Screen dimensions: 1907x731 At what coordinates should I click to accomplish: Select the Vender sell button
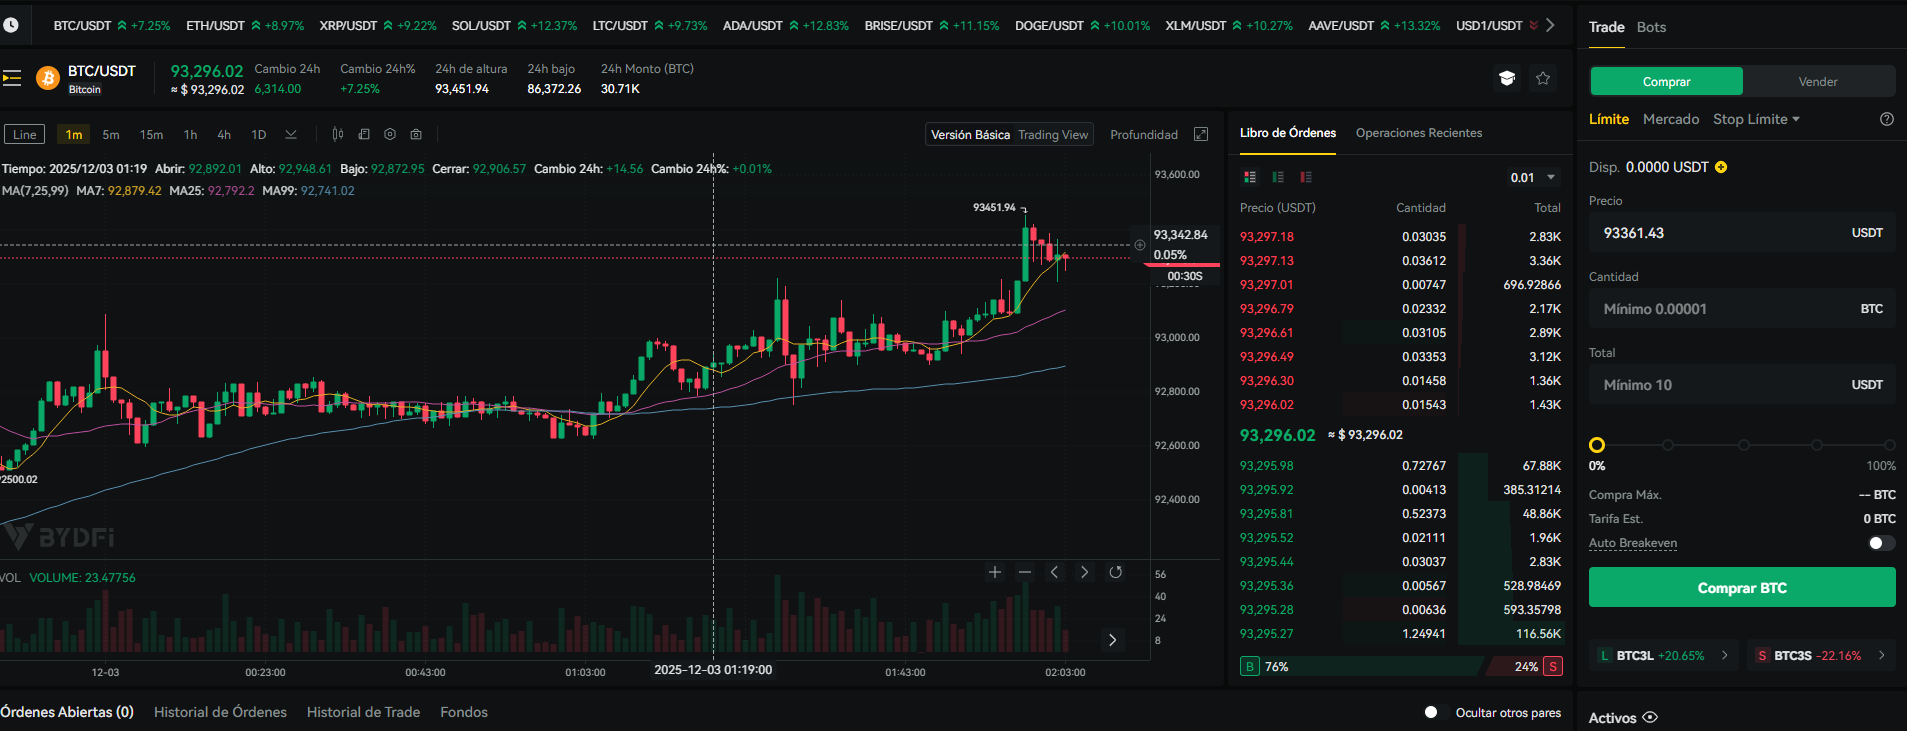pos(1817,82)
